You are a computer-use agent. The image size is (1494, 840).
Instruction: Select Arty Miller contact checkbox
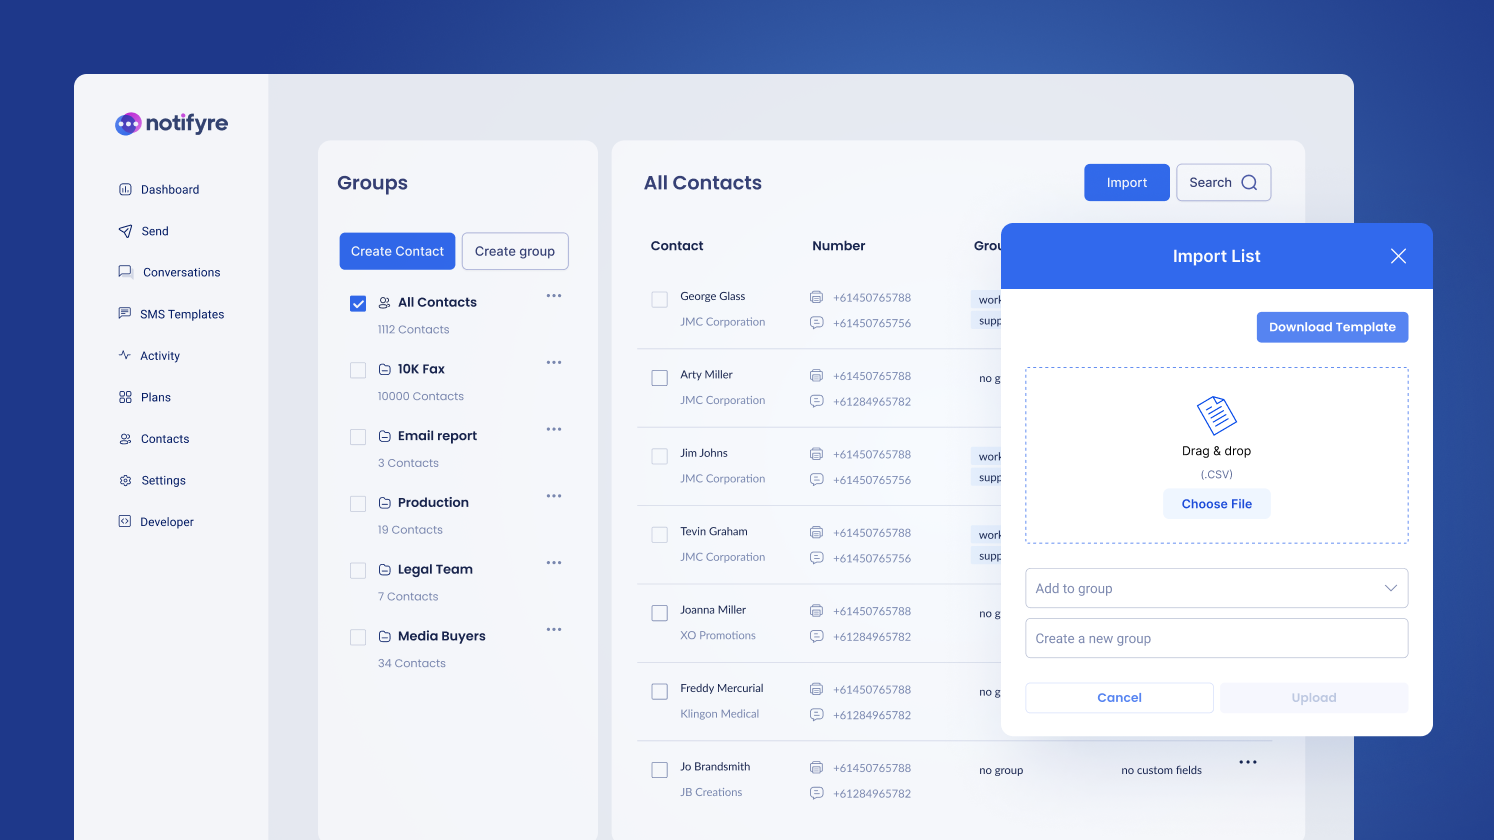(x=660, y=378)
